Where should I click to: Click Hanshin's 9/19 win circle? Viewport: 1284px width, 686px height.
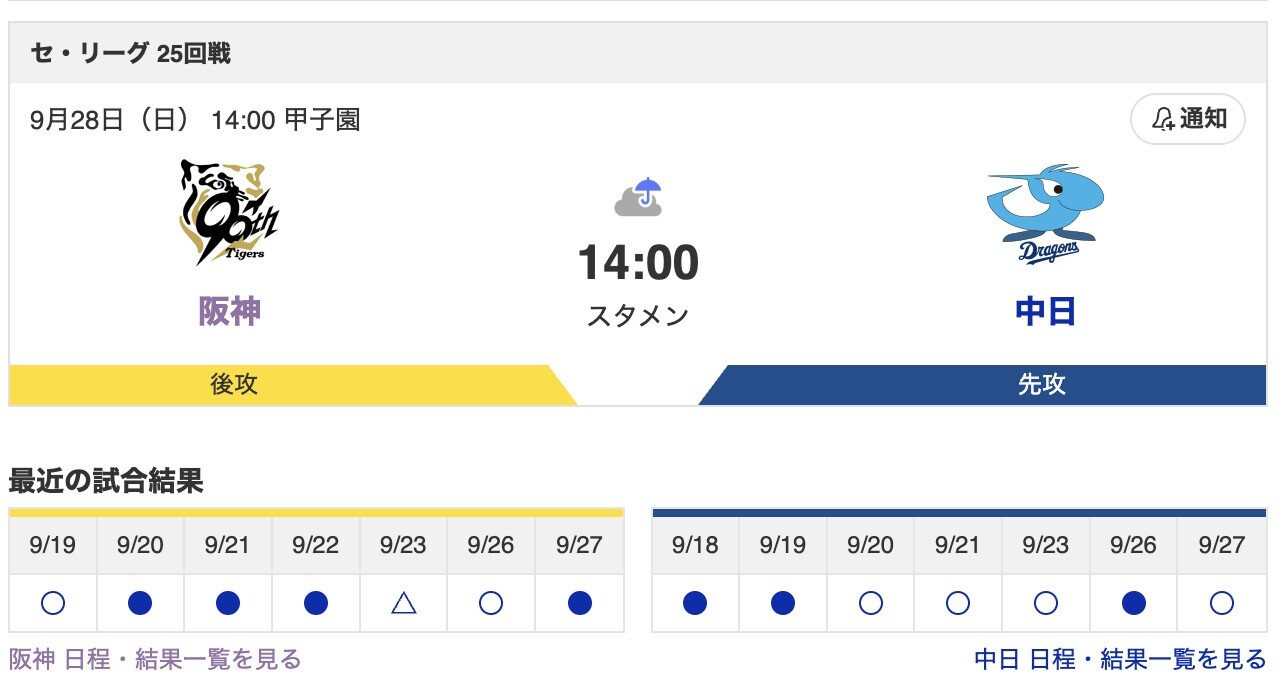pos(53,603)
